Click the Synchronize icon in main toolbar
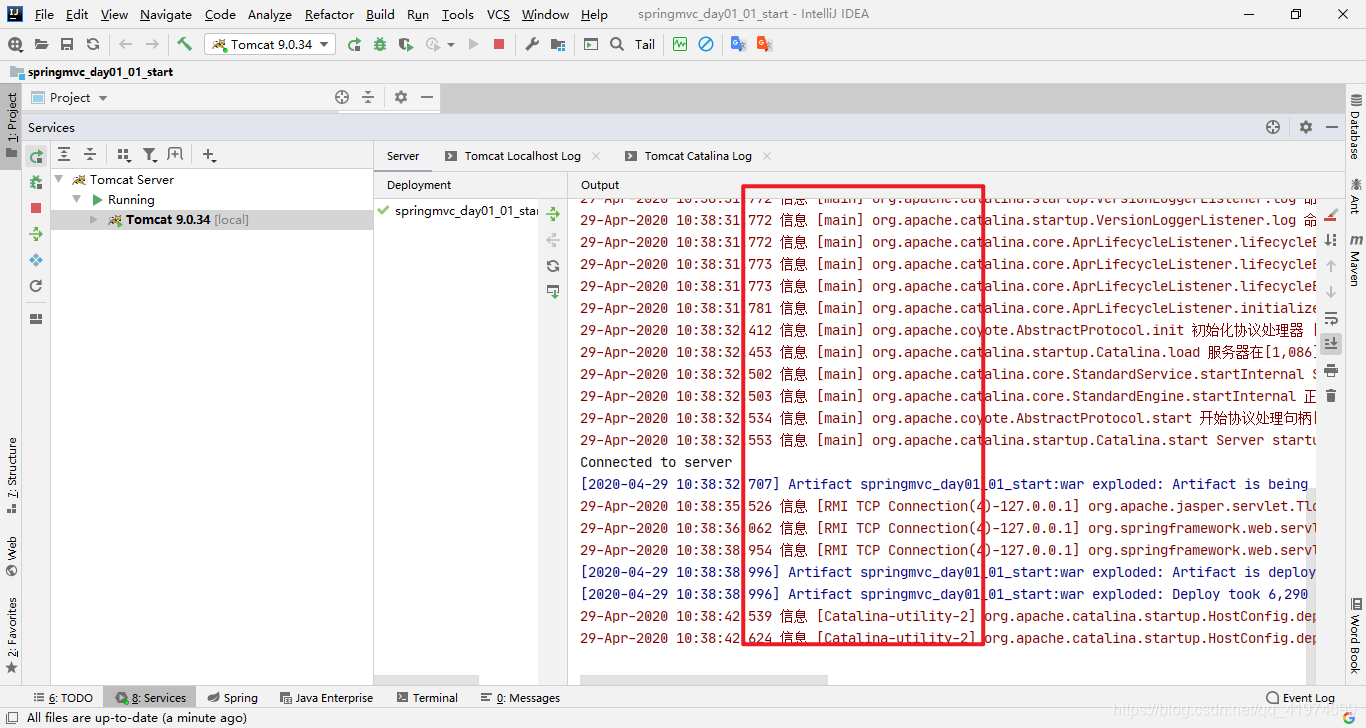1366x728 pixels. 93,44
